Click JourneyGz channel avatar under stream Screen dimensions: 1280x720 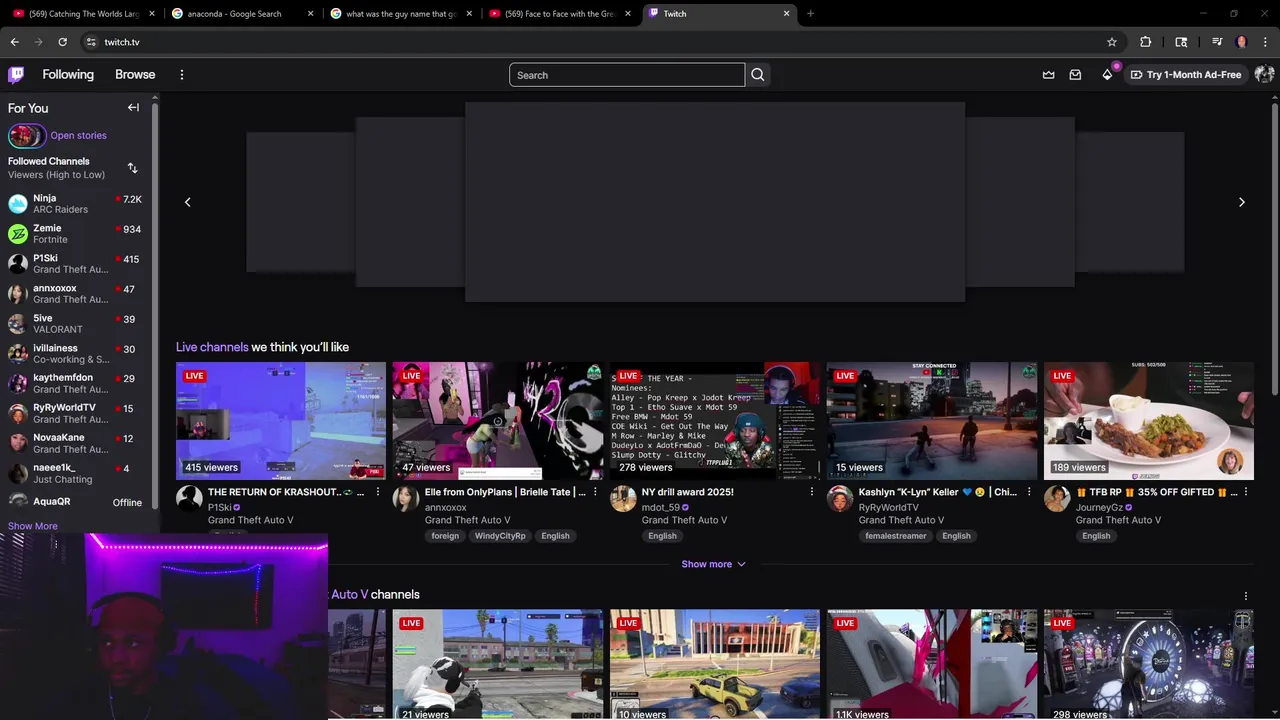(x=1057, y=498)
